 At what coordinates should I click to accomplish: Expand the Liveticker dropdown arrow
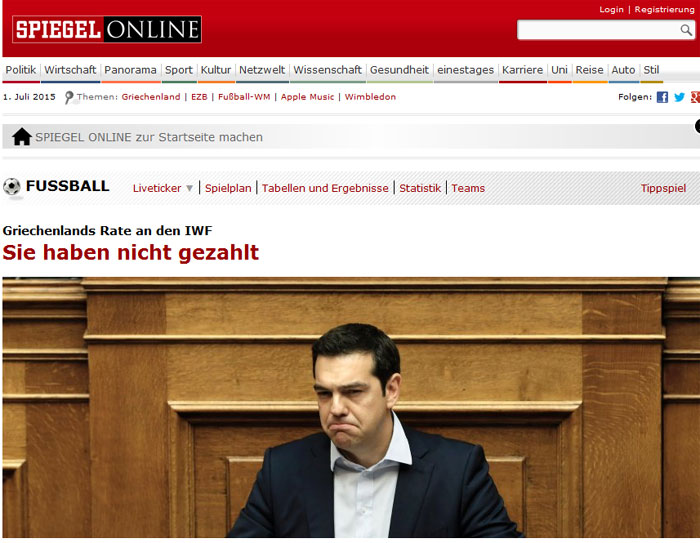(x=189, y=188)
